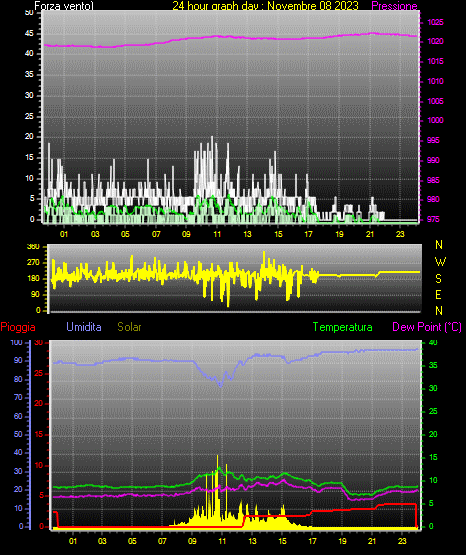Image resolution: width=466 pixels, height=555 pixels.
Task: Select the 24 hour graph day title
Action: tap(265, 6)
